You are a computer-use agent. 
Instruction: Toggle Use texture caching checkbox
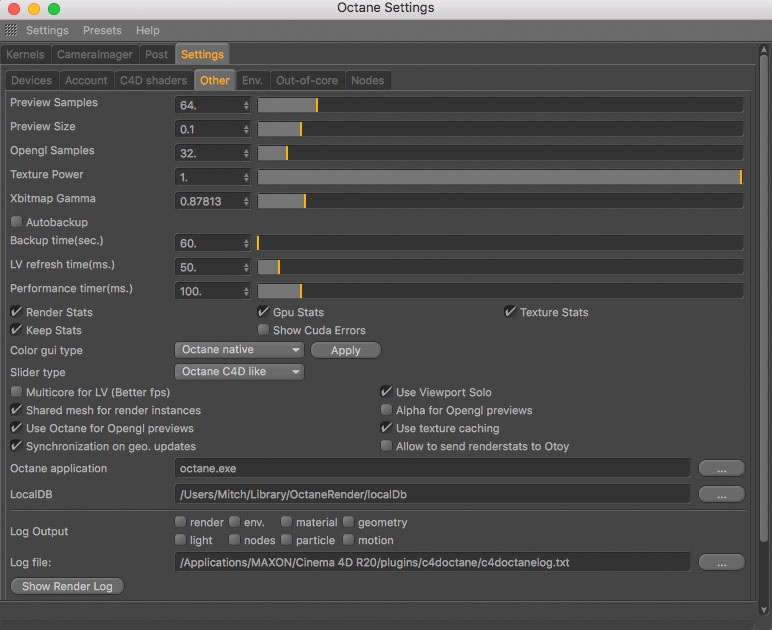[x=386, y=428]
